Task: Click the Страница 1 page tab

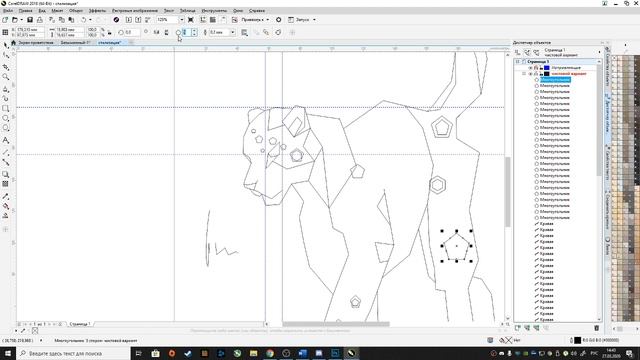Action: pyautogui.click(x=80, y=324)
